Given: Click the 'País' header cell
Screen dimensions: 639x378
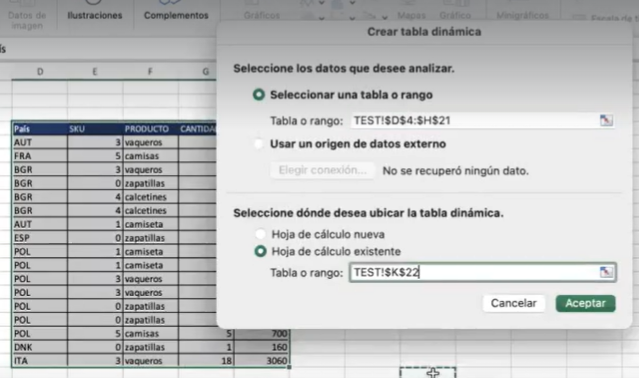Looking at the screenshot, I should tap(40, 129).
